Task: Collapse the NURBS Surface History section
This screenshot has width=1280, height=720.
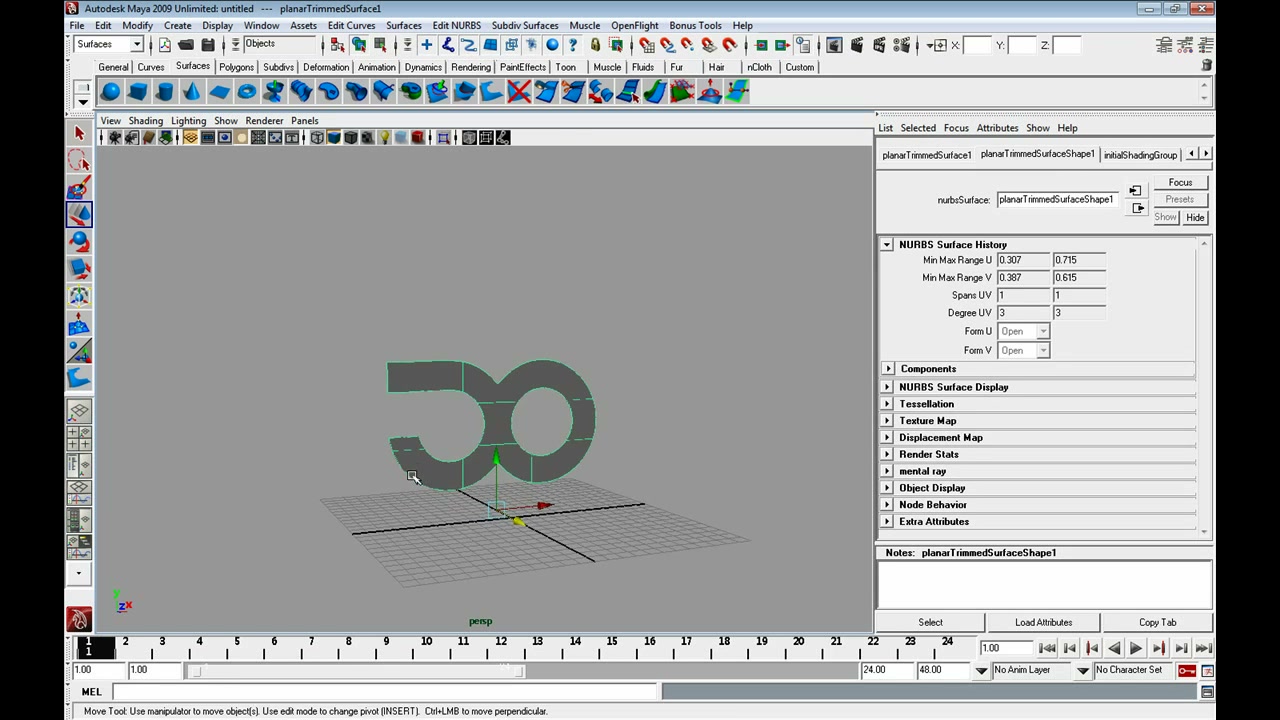Action: 887,245
